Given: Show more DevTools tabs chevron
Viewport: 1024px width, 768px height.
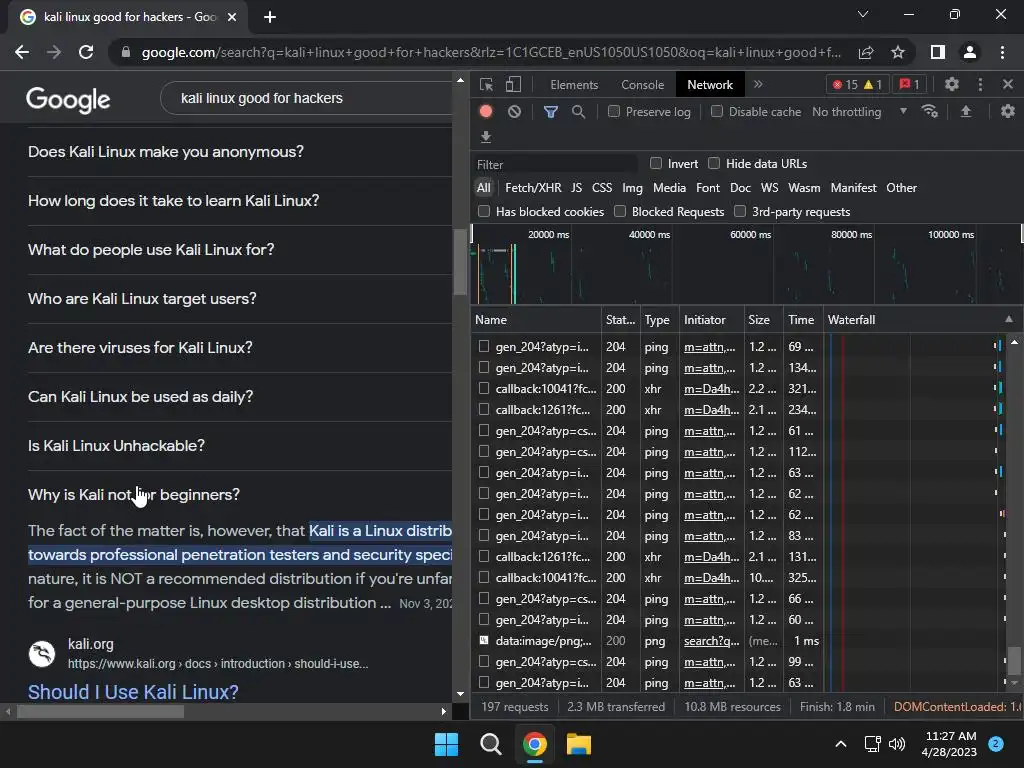Looking at the screenshot, I should point(758,84).
